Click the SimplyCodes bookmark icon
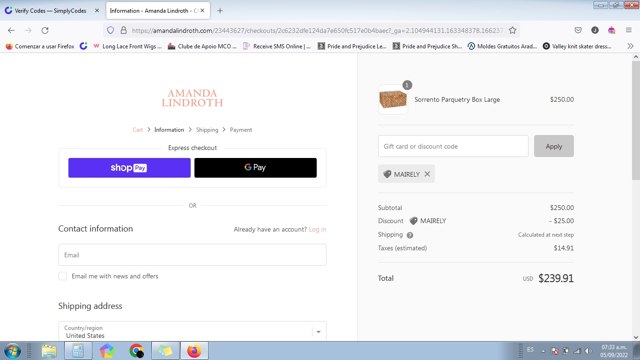The image size is (640, 360). (83, 46)
